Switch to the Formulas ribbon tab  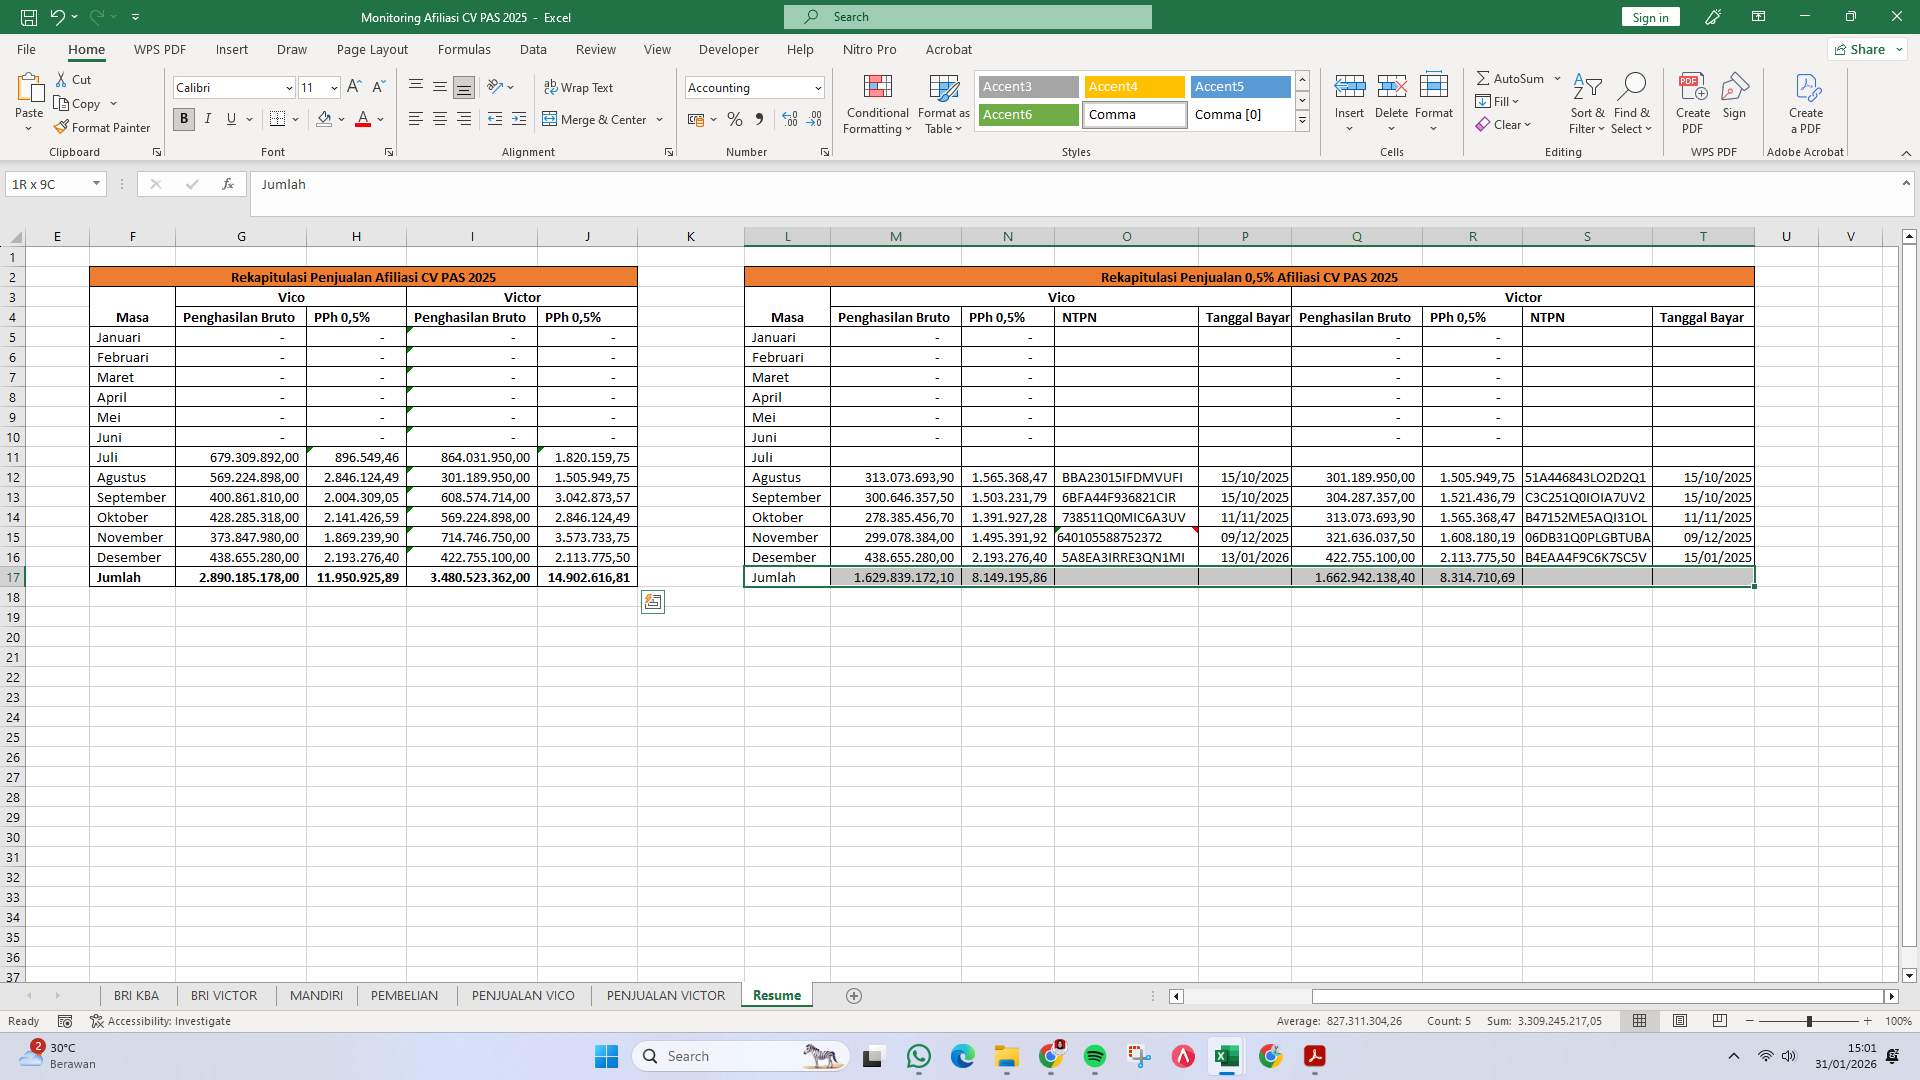point(464,49)
